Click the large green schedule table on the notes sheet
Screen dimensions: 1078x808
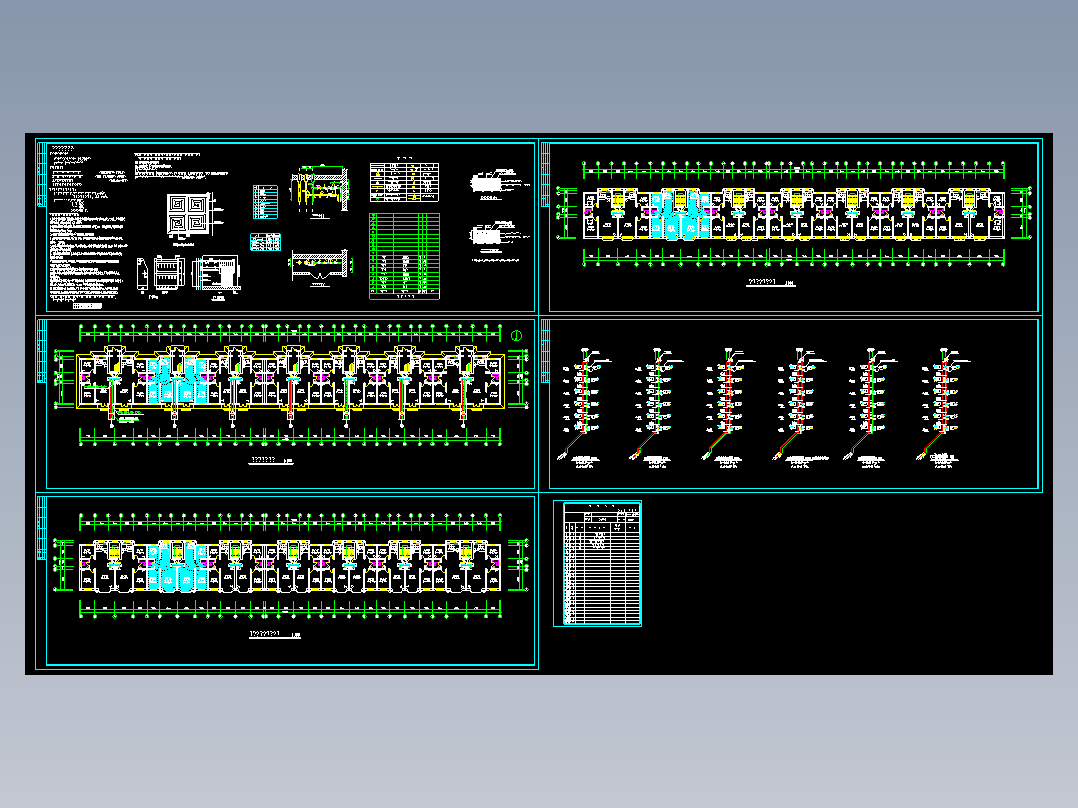pyautogui.click(x=404, y=256)
